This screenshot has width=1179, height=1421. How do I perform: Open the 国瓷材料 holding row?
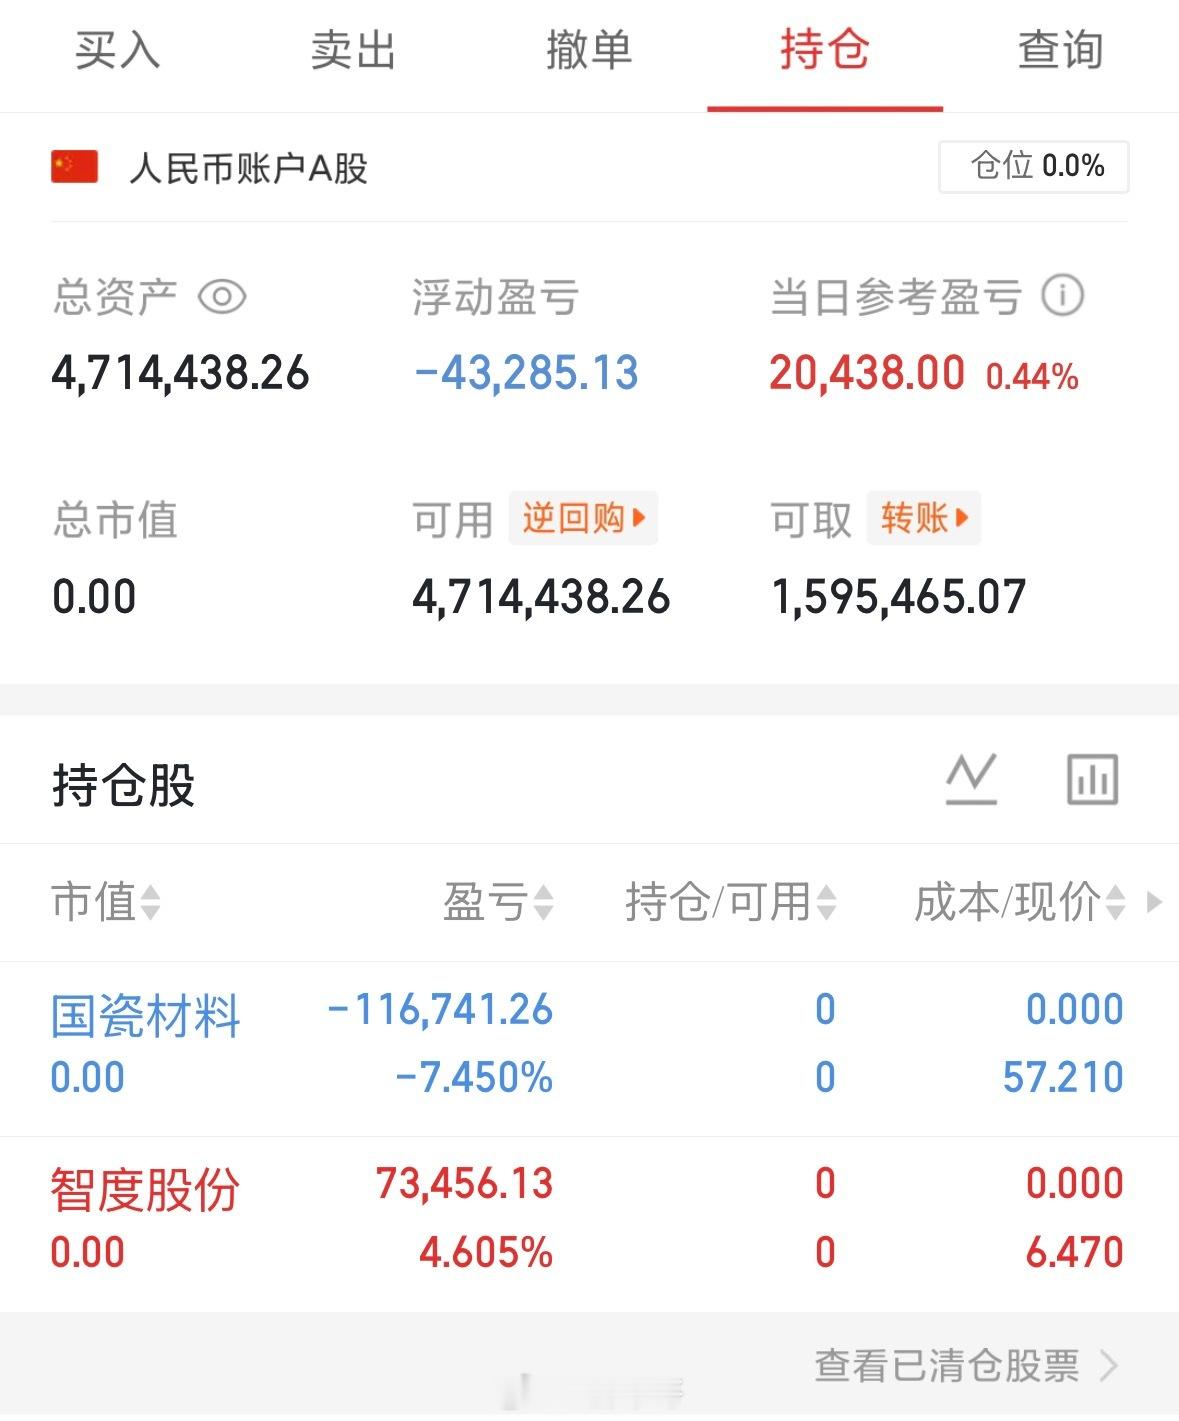tap(589, 1049)
